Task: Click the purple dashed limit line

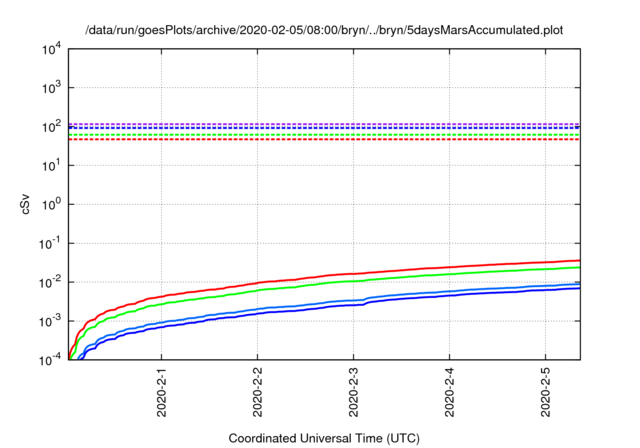Action: click(x=324, y=124)
